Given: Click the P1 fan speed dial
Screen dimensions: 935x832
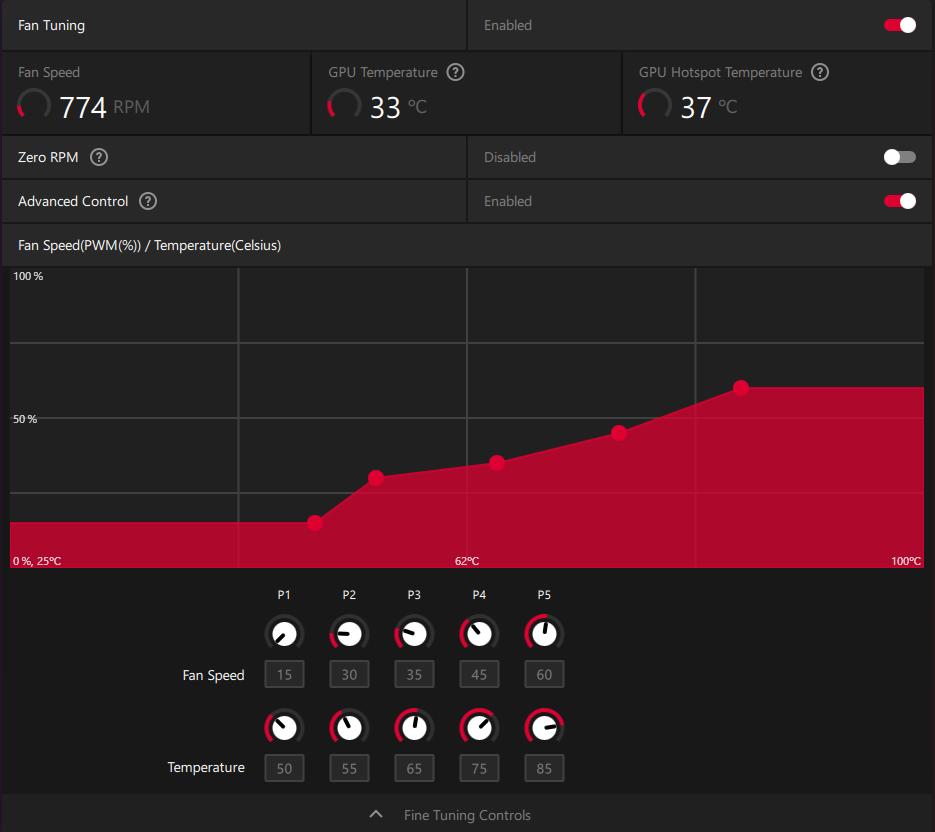Looking at the screenshot, I should (284, 633).
